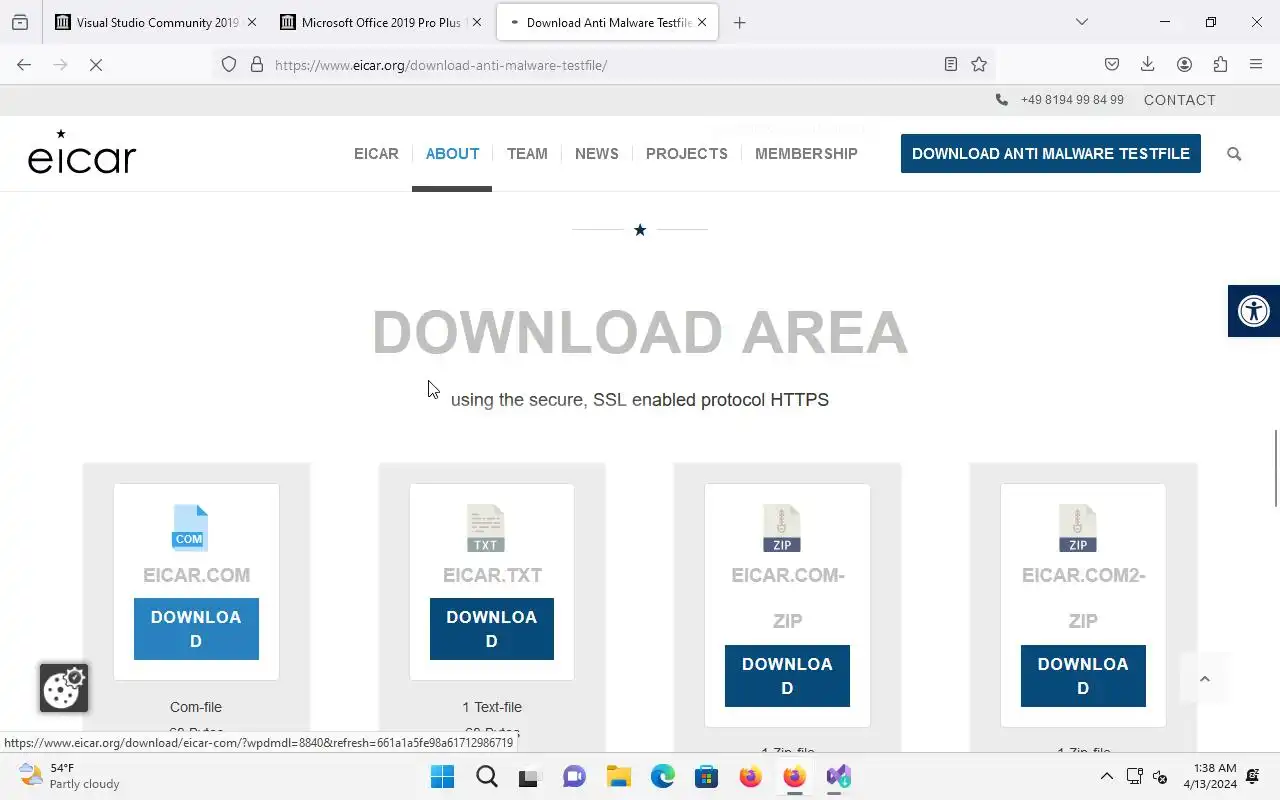Image resolution: width=1280 pixels, height=800 pixels.
Task: Open Firefox account icon
Action: [1184, 65]
